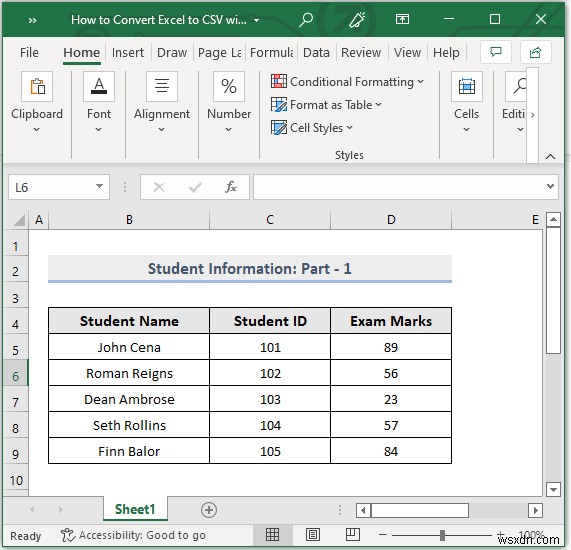This screenshot has height=550, width=571.
Task: Open the Review tab
Action: (x=361, y=52)
